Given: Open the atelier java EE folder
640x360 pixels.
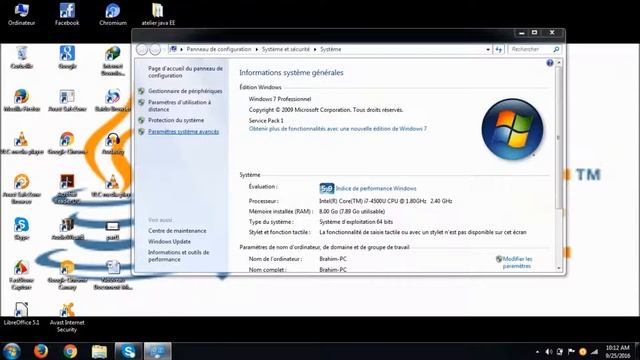Looking at the screenshot, I should tap(158, 14).
